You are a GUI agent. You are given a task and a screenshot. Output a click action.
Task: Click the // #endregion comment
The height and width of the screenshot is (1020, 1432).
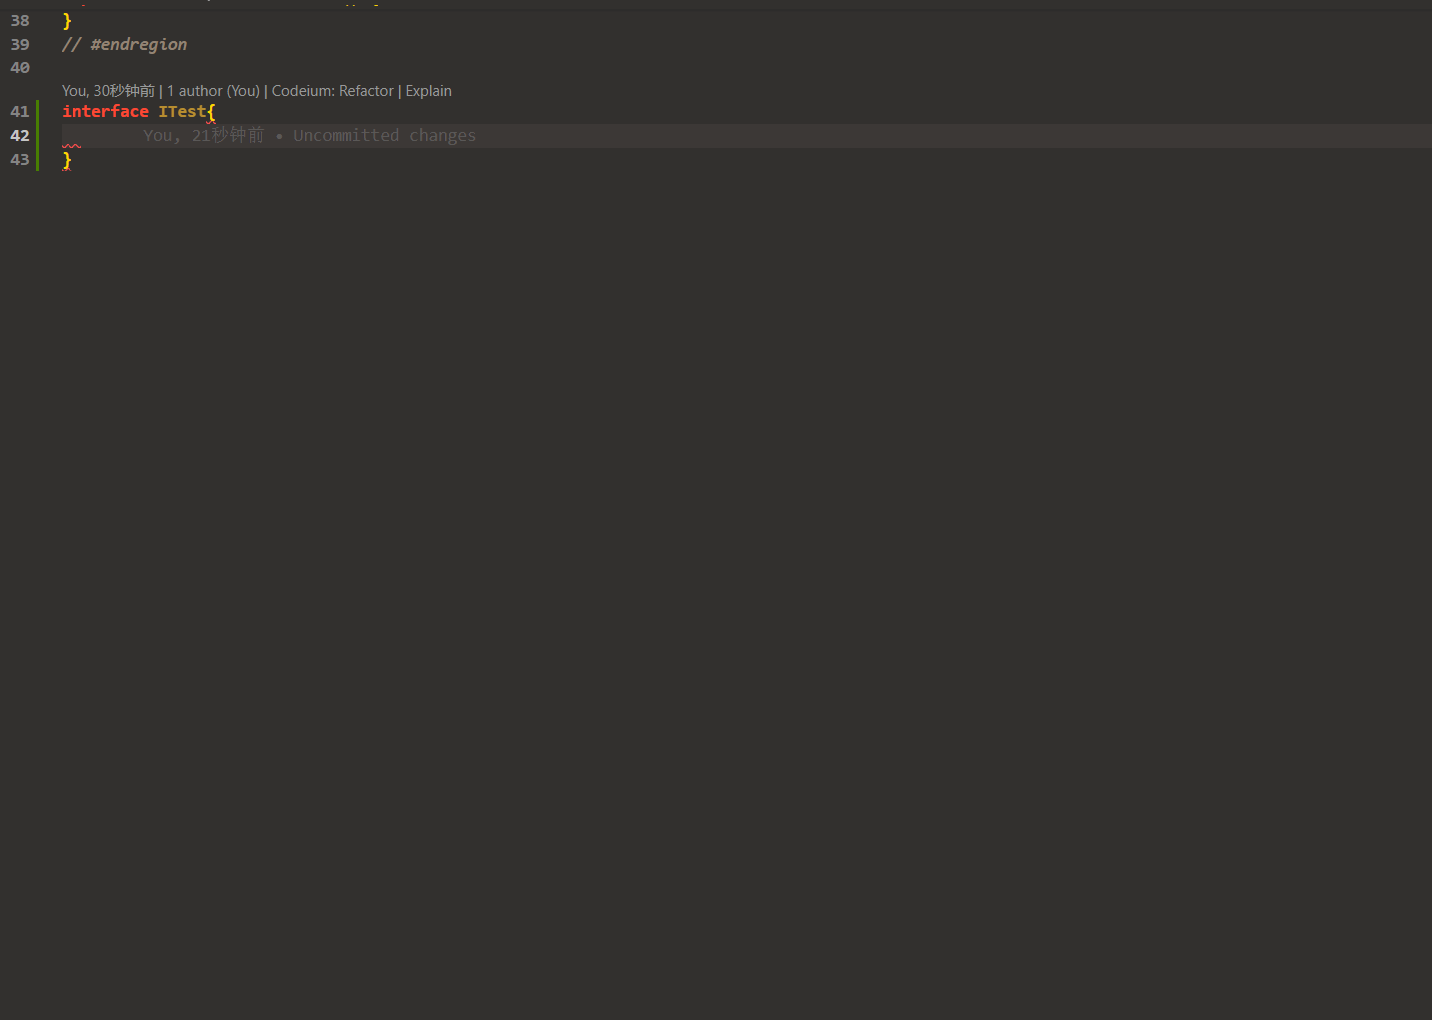(124, 44)
